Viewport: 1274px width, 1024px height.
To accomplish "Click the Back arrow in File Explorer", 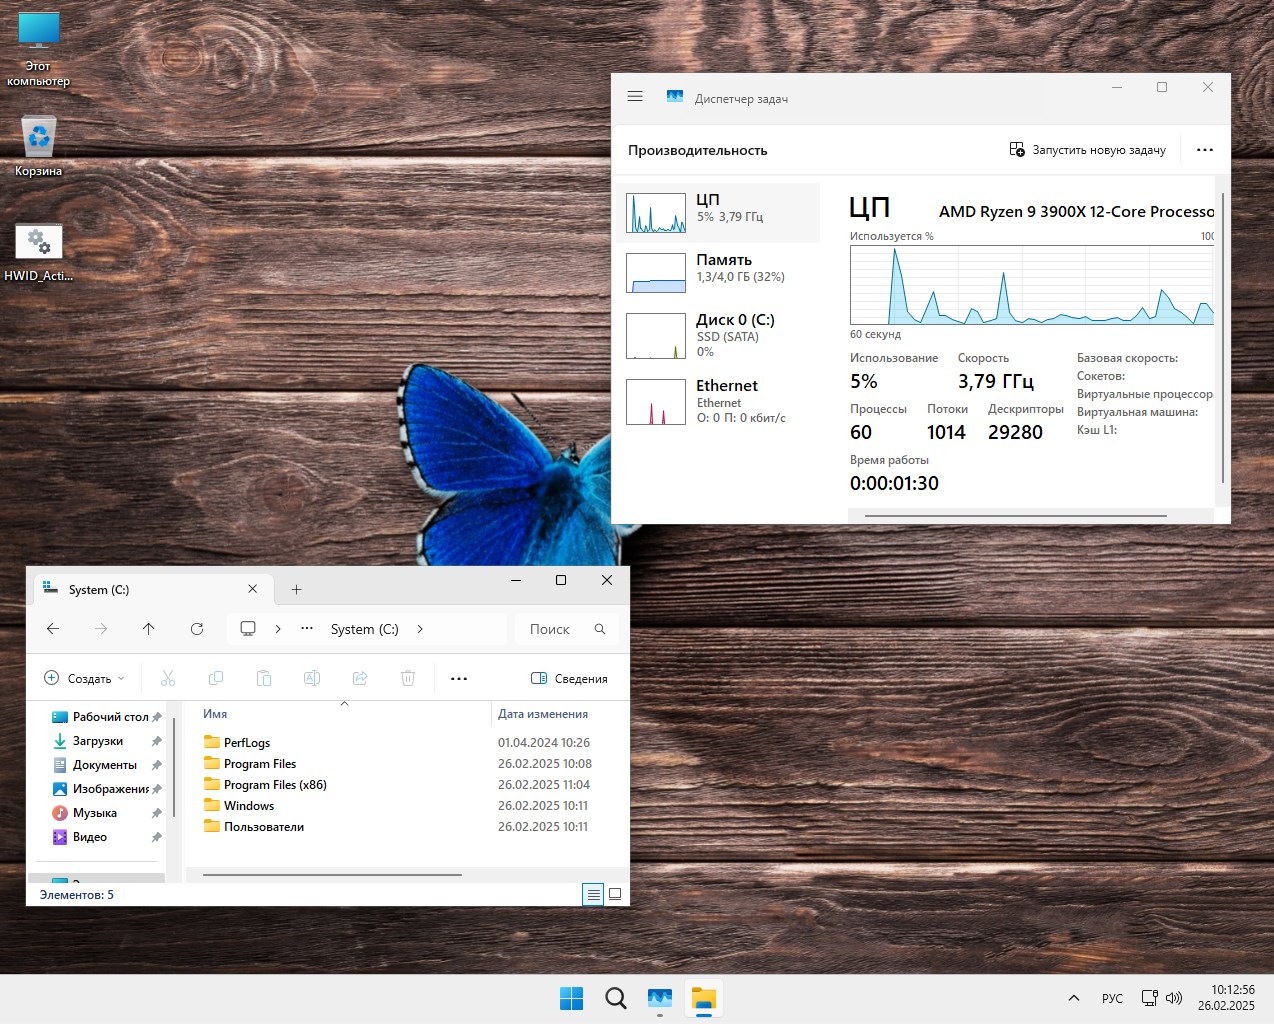I will point(53,629).
